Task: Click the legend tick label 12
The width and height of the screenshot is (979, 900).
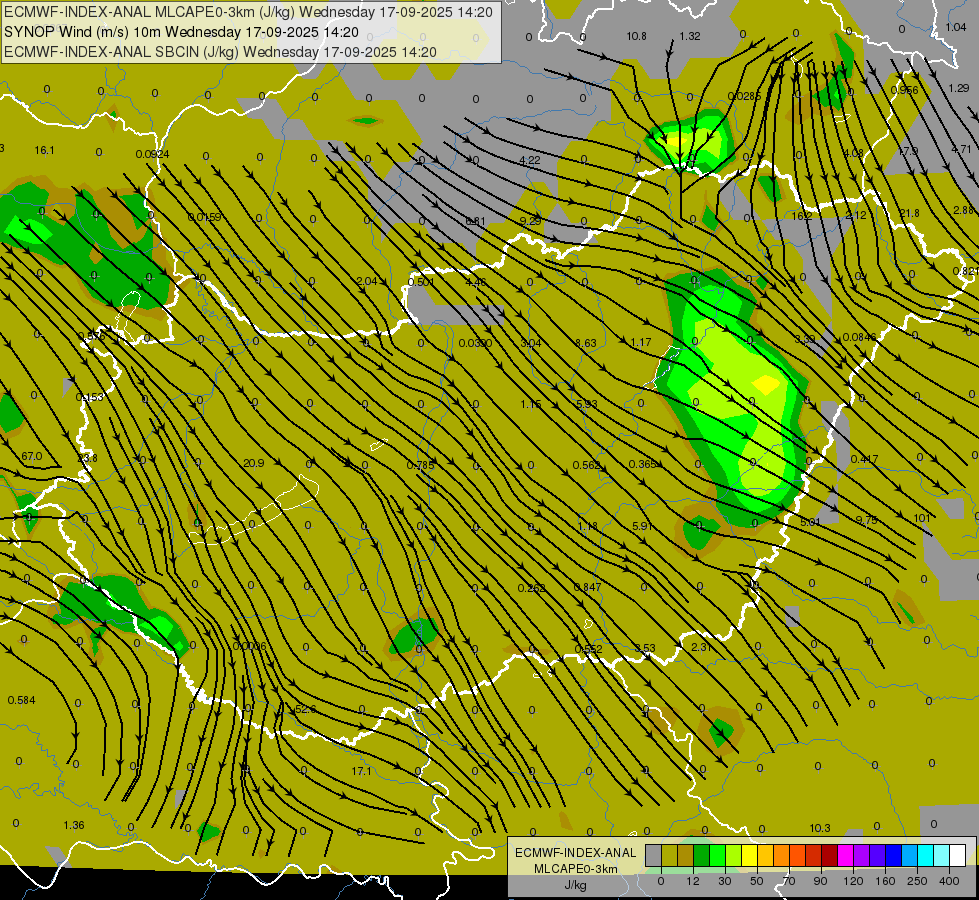Action: tap(693, 881)
